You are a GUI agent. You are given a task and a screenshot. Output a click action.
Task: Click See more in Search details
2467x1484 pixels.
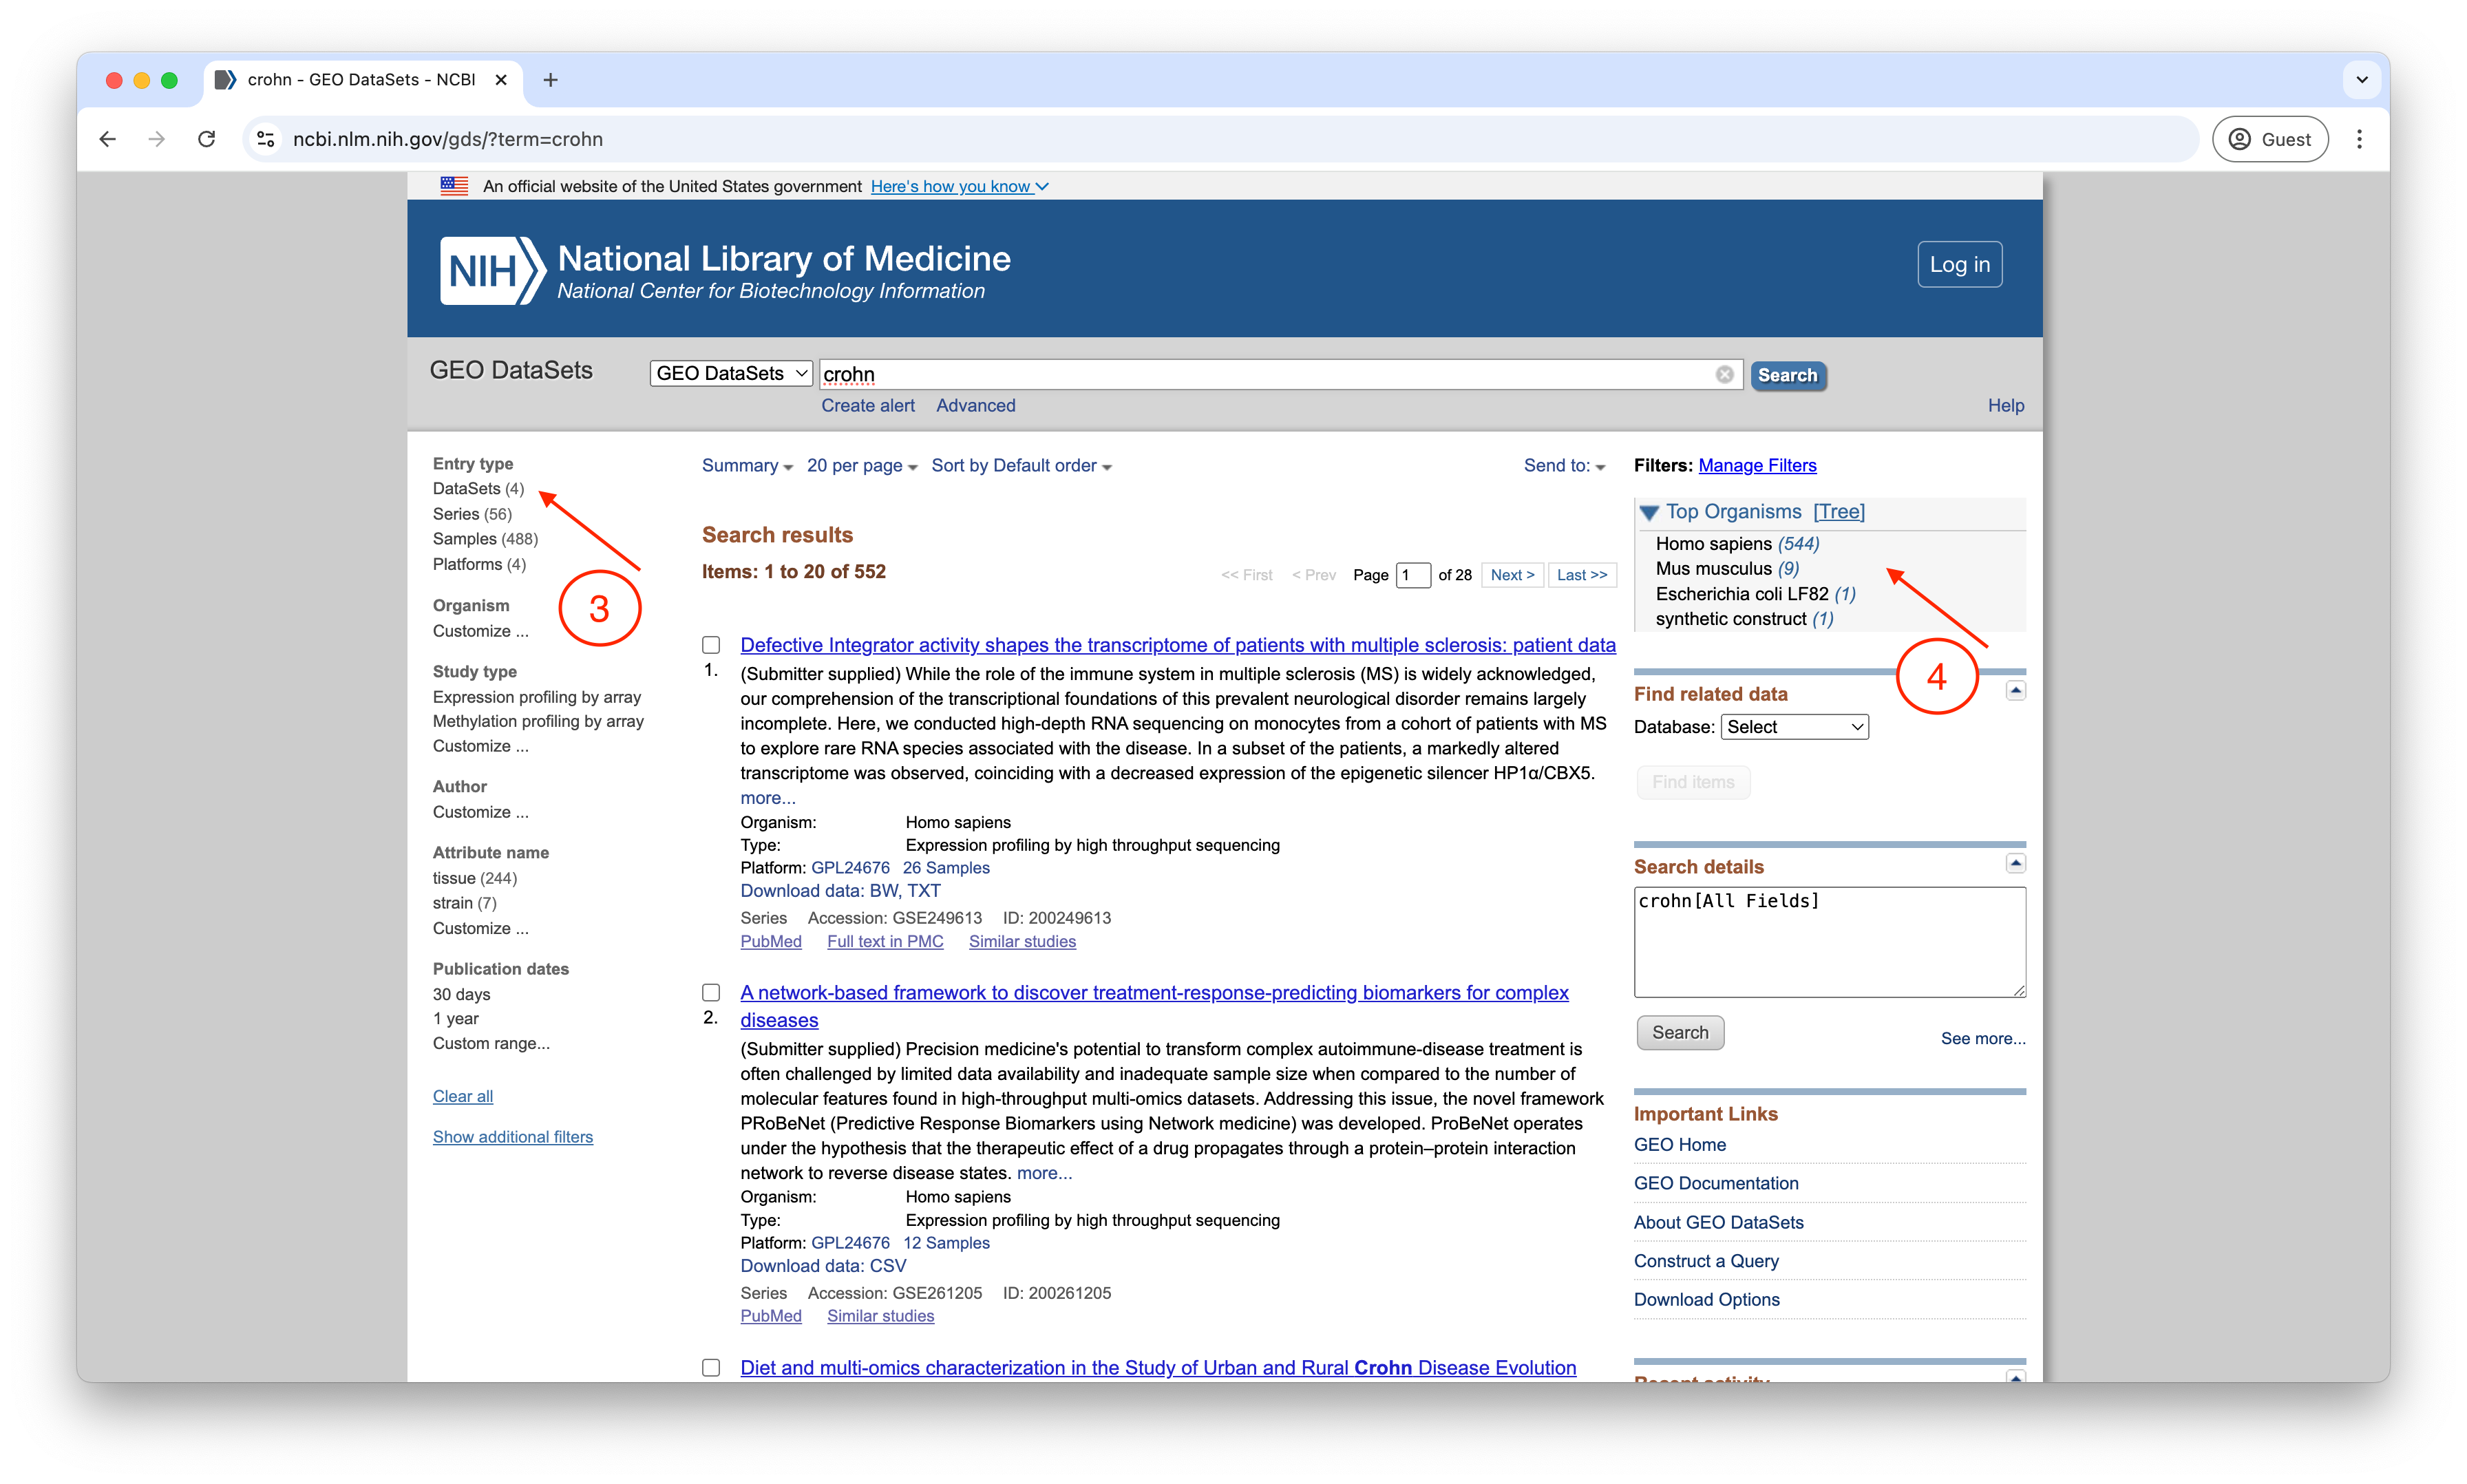tap(1983, 1038)
